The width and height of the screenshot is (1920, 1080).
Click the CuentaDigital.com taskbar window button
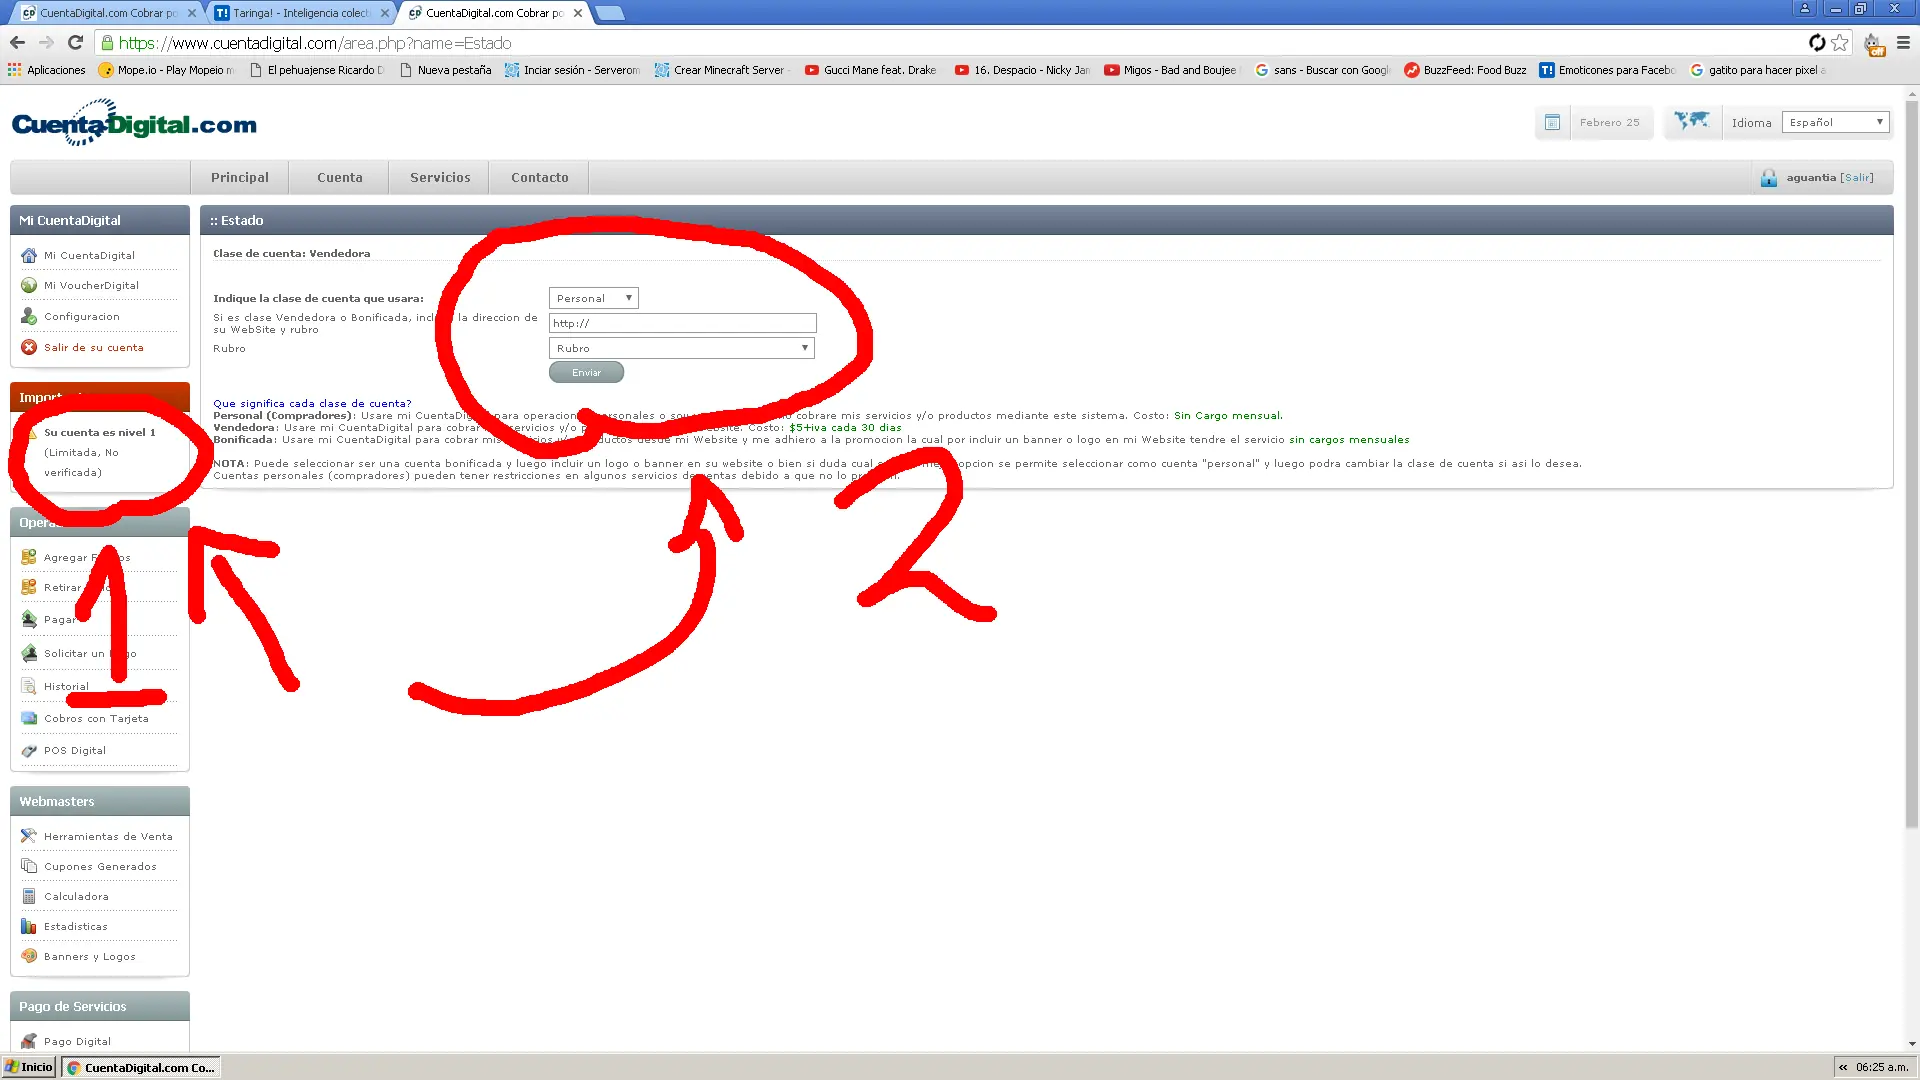[141, 1067]
